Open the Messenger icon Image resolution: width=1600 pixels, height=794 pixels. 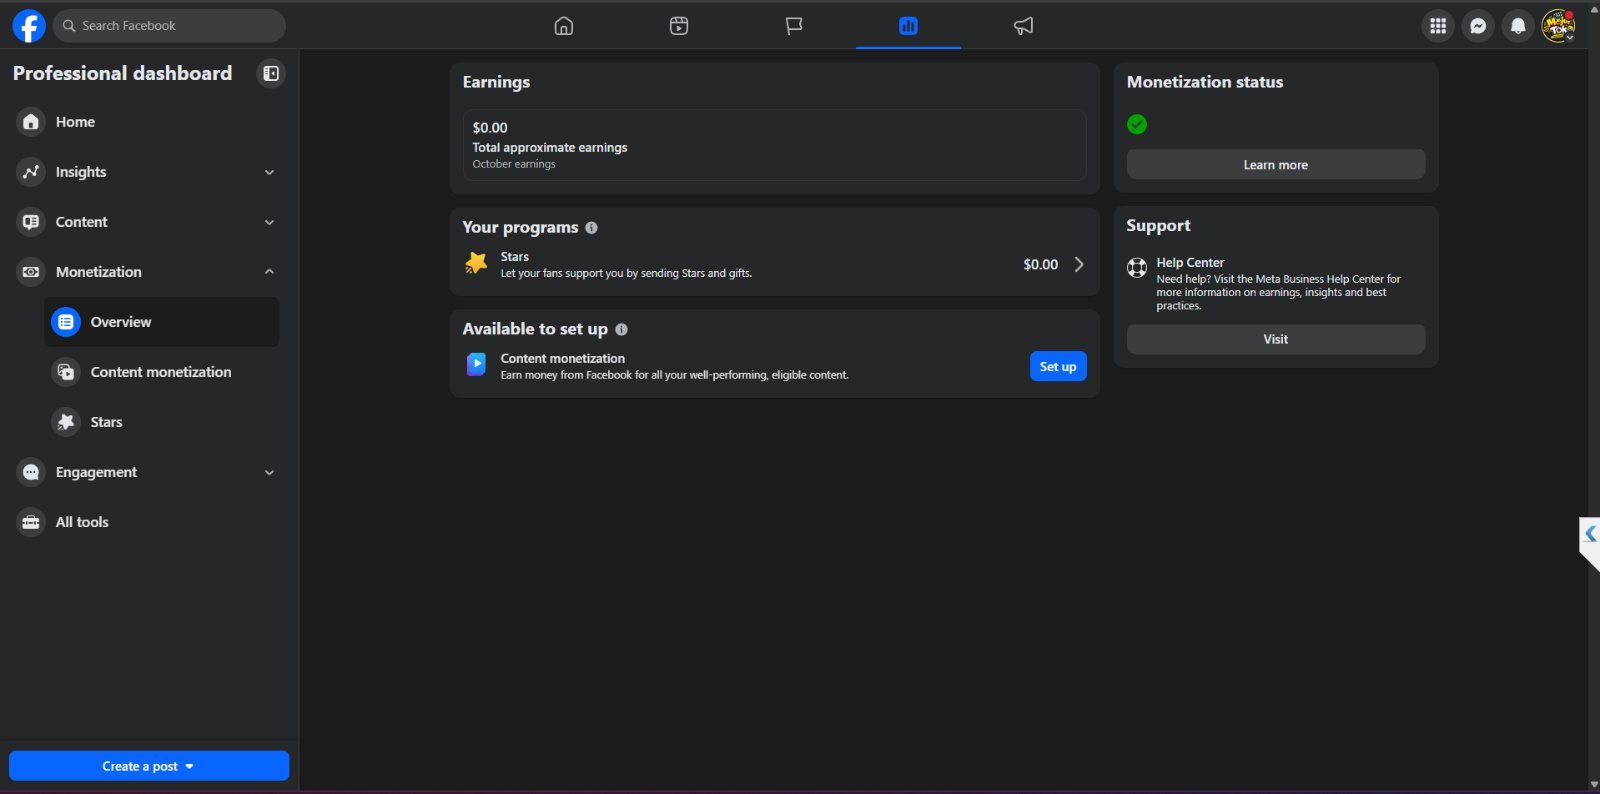tap(1478, 26)
